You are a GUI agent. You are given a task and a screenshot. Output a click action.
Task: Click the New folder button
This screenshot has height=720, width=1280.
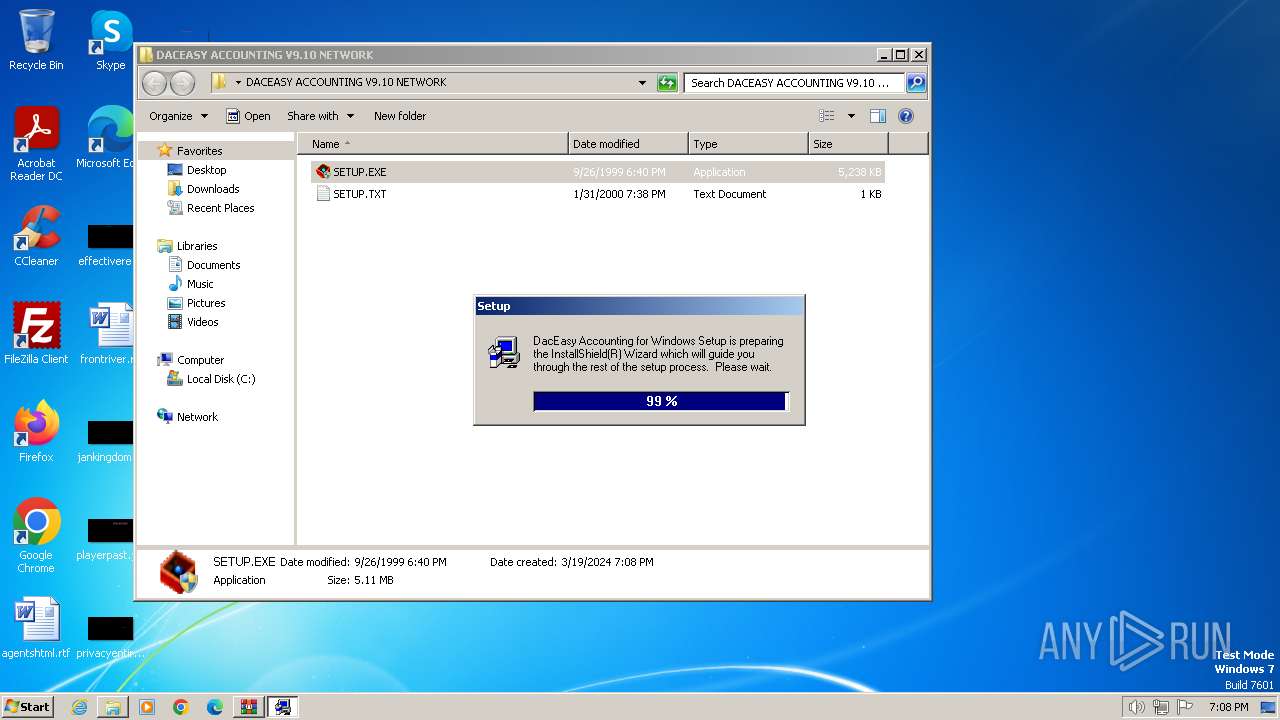coord(400,116)
